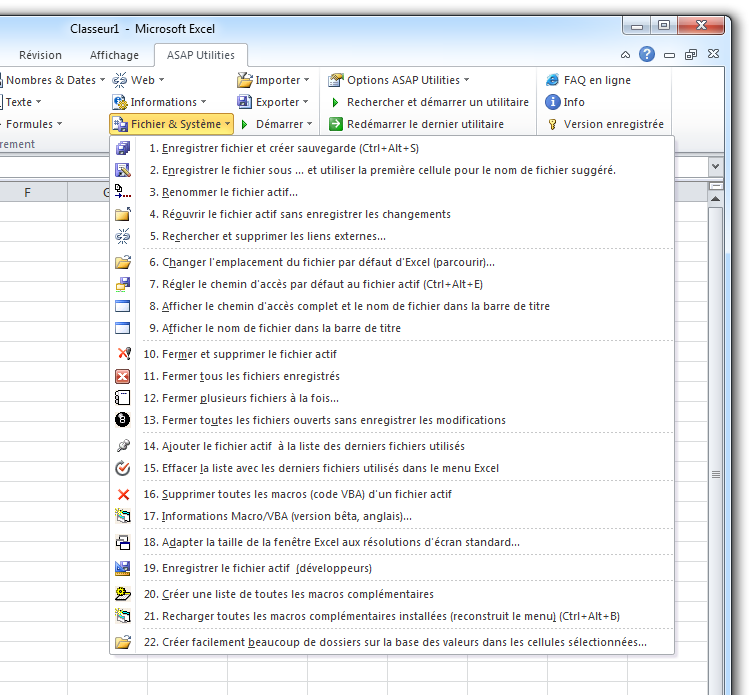Click the window-resize icon beside item 18
The width and height of the screenshot is (750, 695).
point(123,542)
